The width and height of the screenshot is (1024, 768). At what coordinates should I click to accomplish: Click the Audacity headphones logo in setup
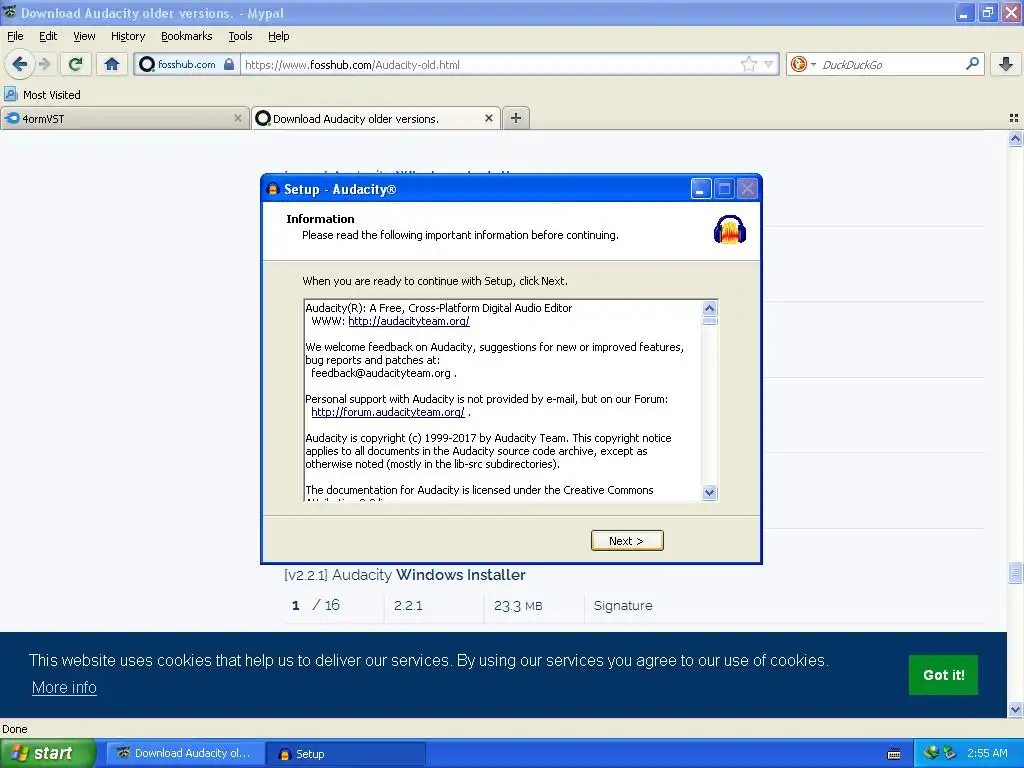(729, 230)
